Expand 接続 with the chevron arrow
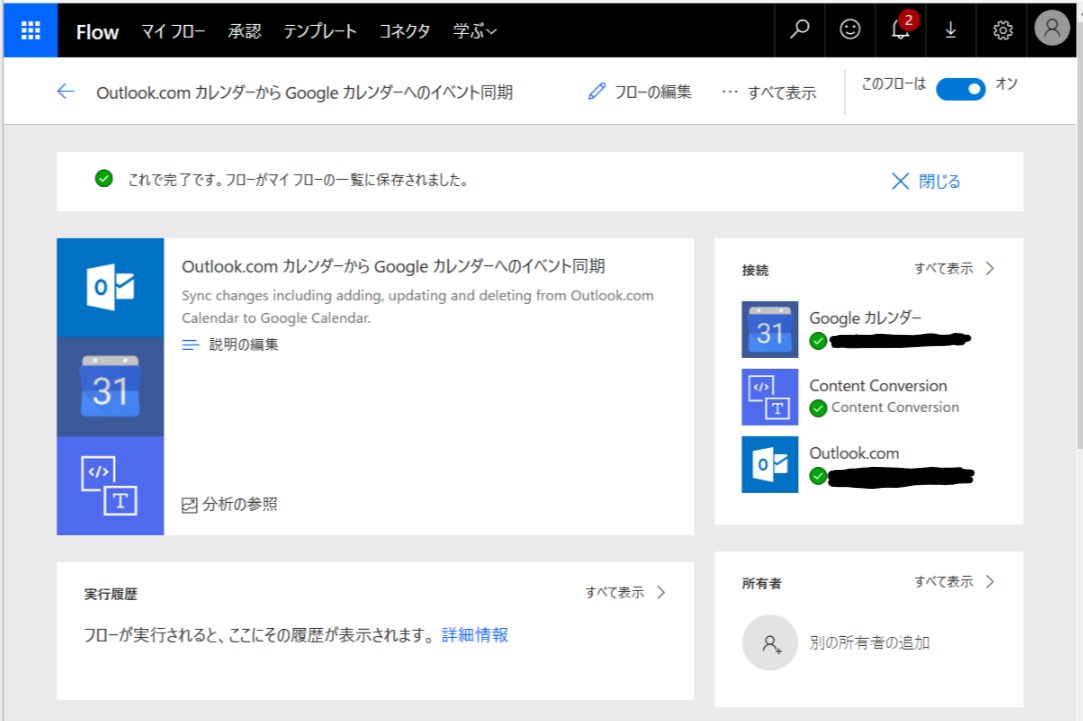 [x=990, y=269]
